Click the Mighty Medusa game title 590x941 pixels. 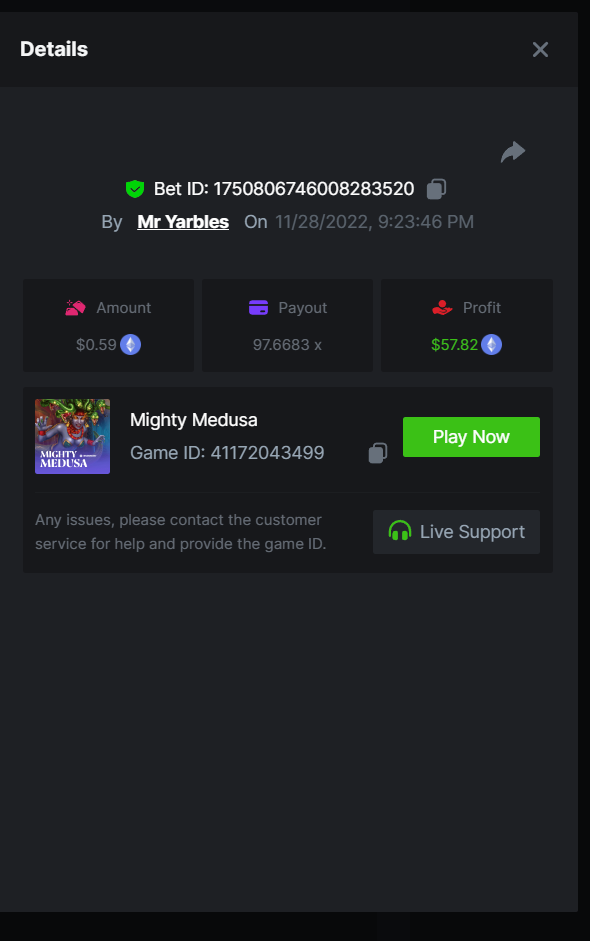(x=194, y=420)
